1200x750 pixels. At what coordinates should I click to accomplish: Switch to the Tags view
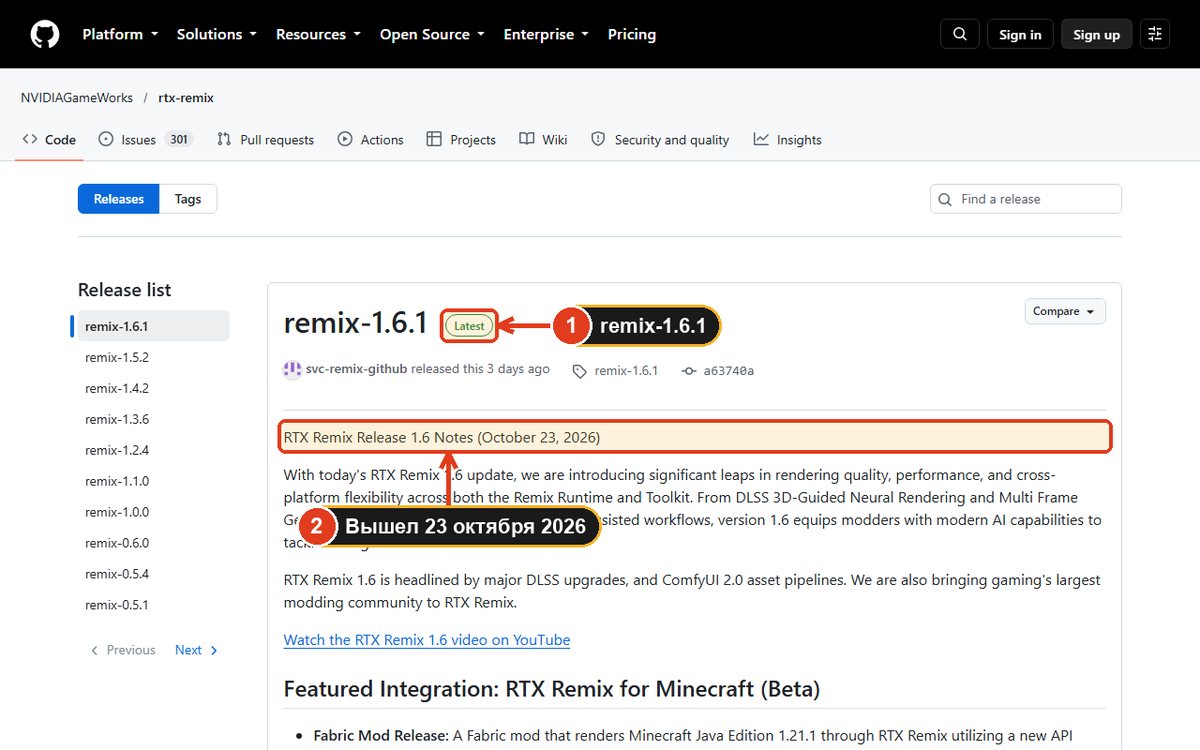[188, 199]
